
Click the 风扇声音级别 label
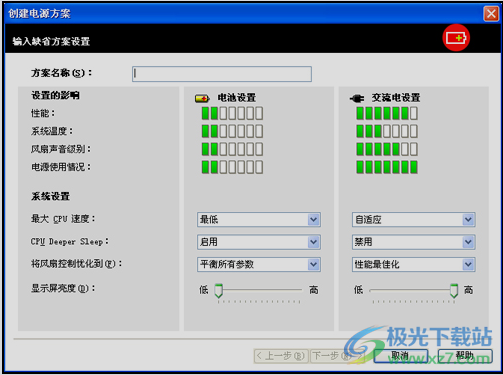pyautogui.click(x=61, y=149)
